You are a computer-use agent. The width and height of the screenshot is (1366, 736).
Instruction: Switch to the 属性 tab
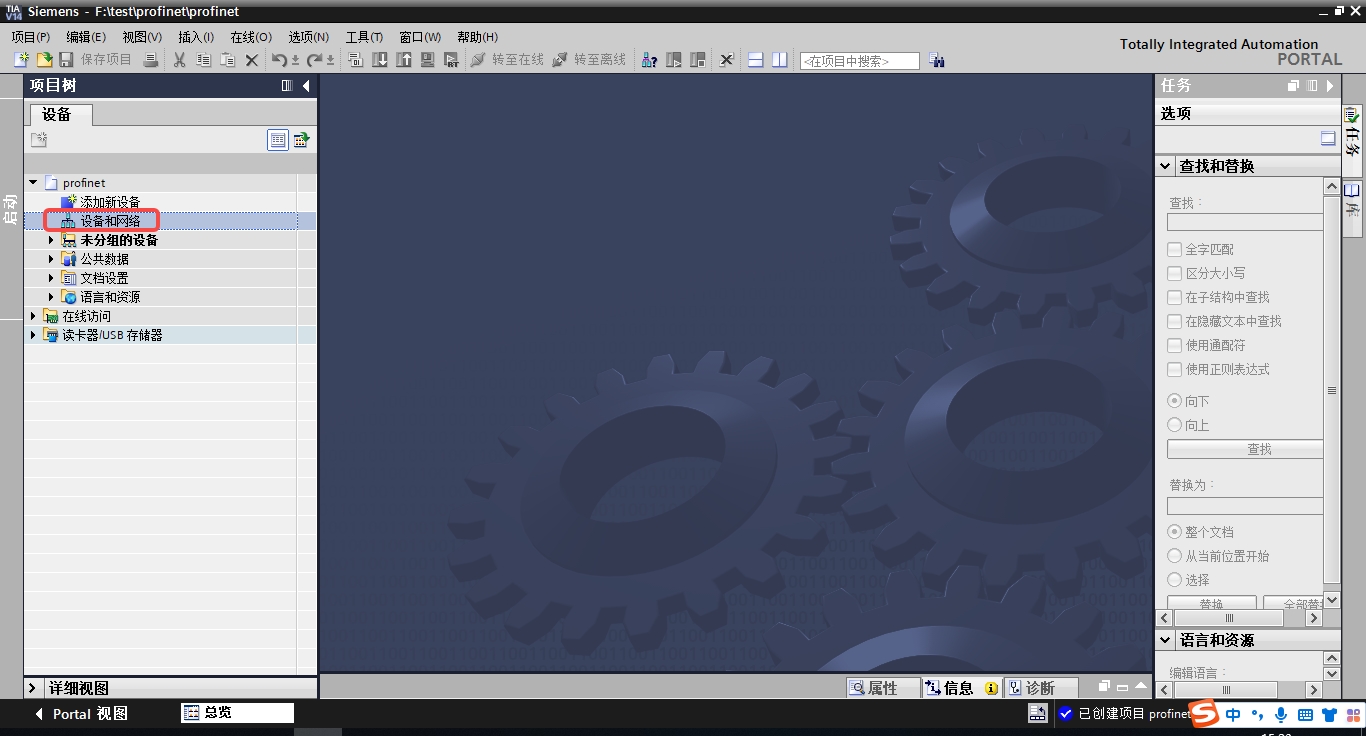point(884,688)
